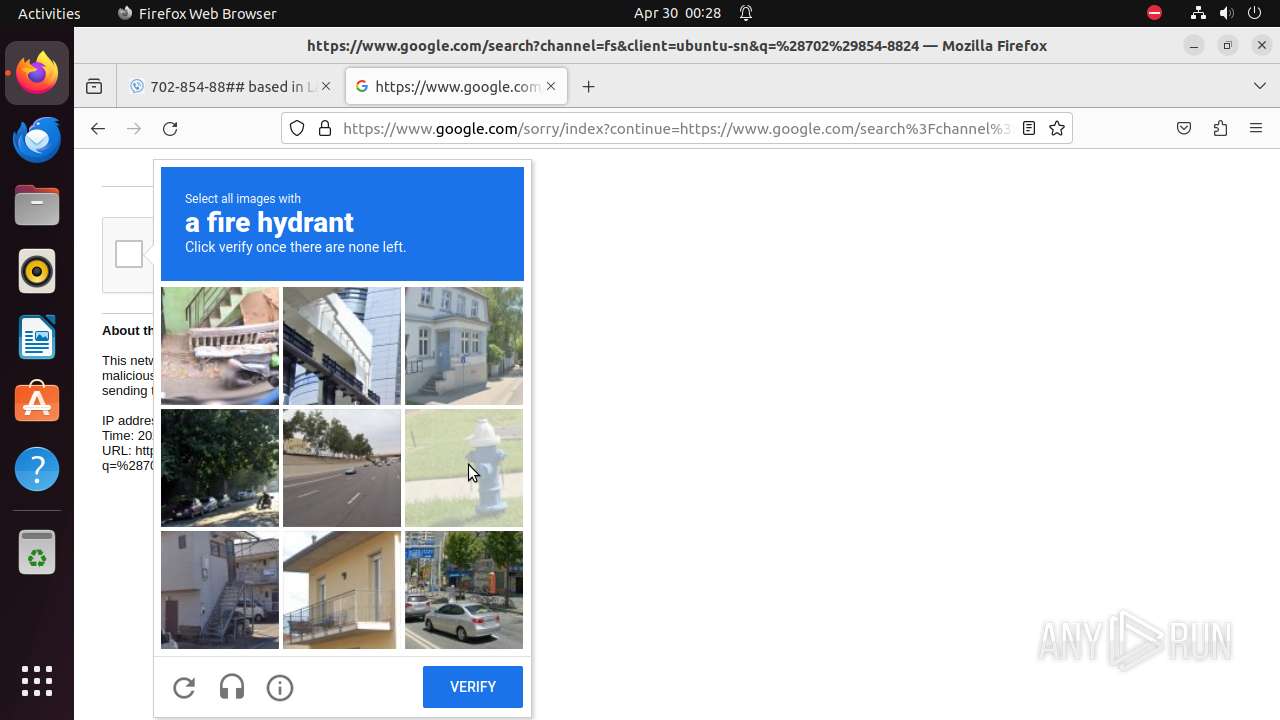Tick the I'm not a robot checkbox
Viewport: 1280px width, 720px height.
point(129,255)
